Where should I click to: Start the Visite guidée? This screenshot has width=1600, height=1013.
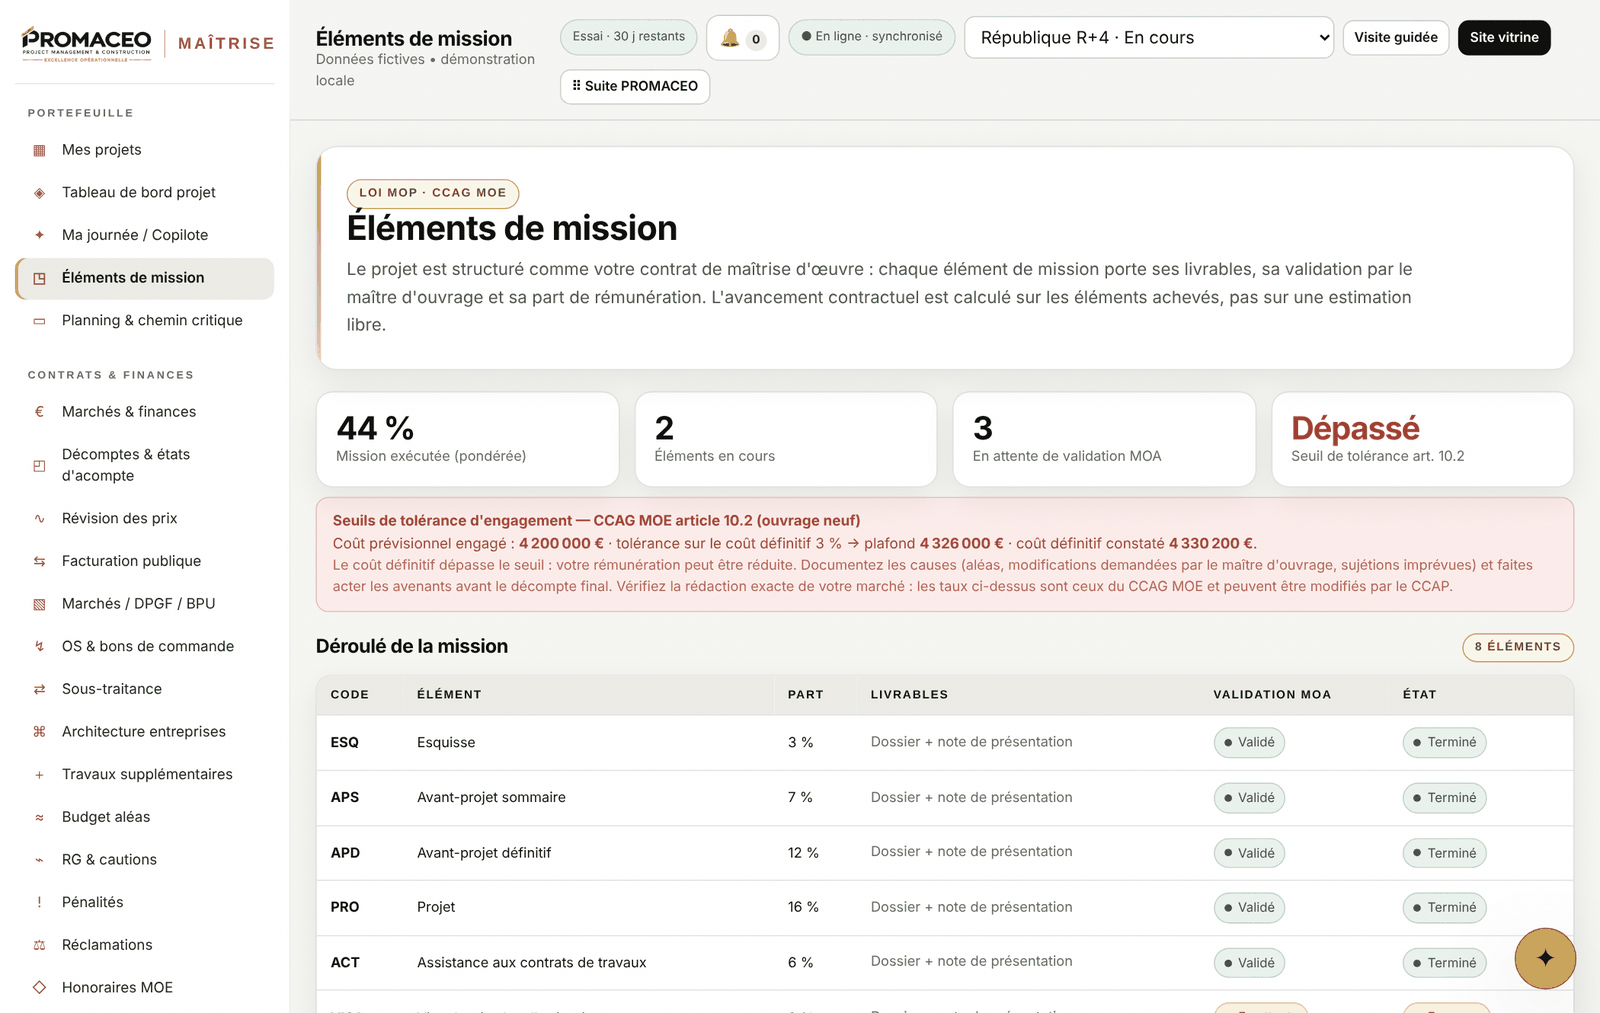click(x=1396, y=38)
